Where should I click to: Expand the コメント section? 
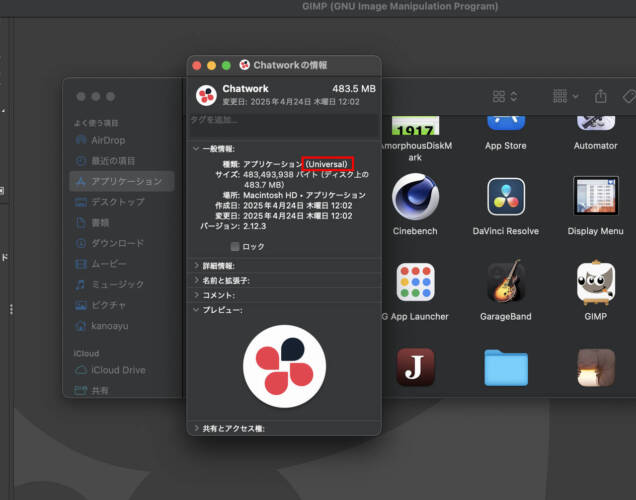click(196, 295)
